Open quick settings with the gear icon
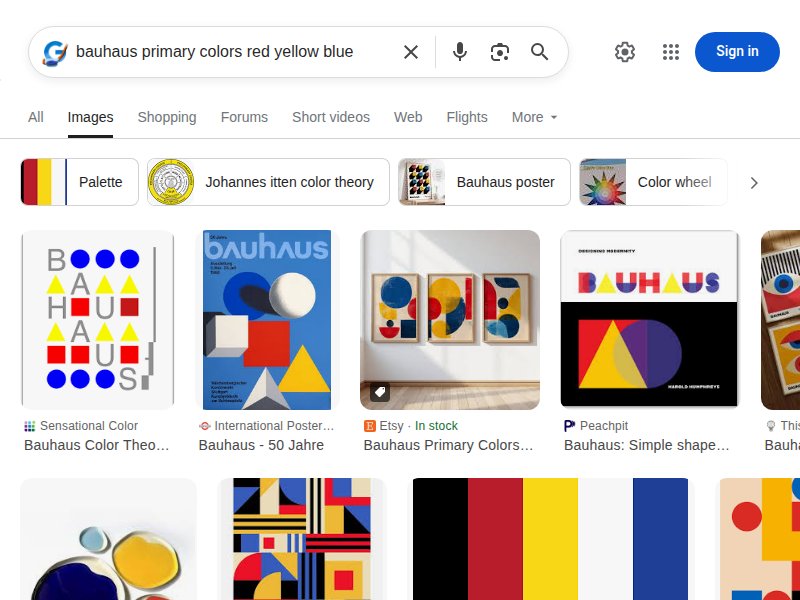 (x=625, y=51)
